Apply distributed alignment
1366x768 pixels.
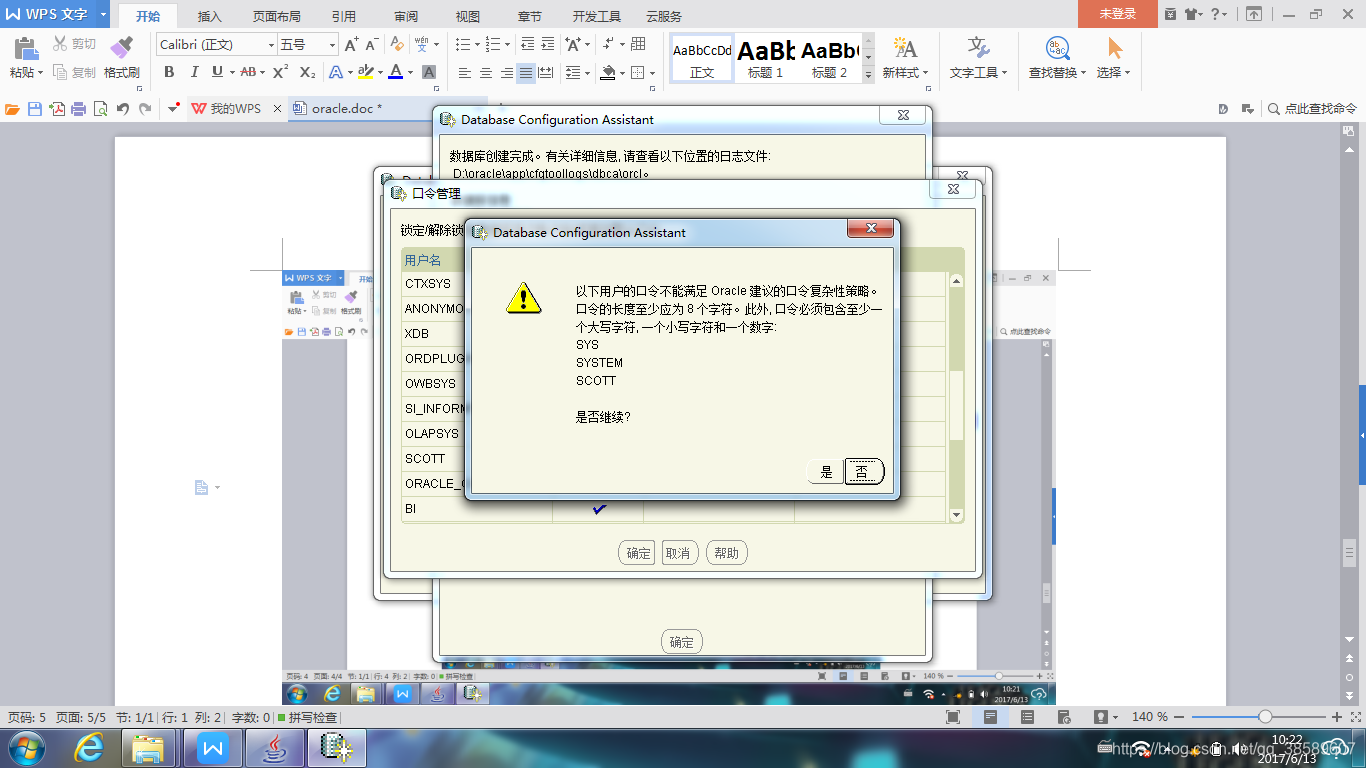pos(547,73)
